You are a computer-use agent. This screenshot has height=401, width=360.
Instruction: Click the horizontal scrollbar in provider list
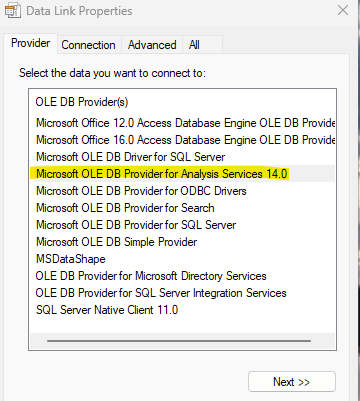pos(179,341)
